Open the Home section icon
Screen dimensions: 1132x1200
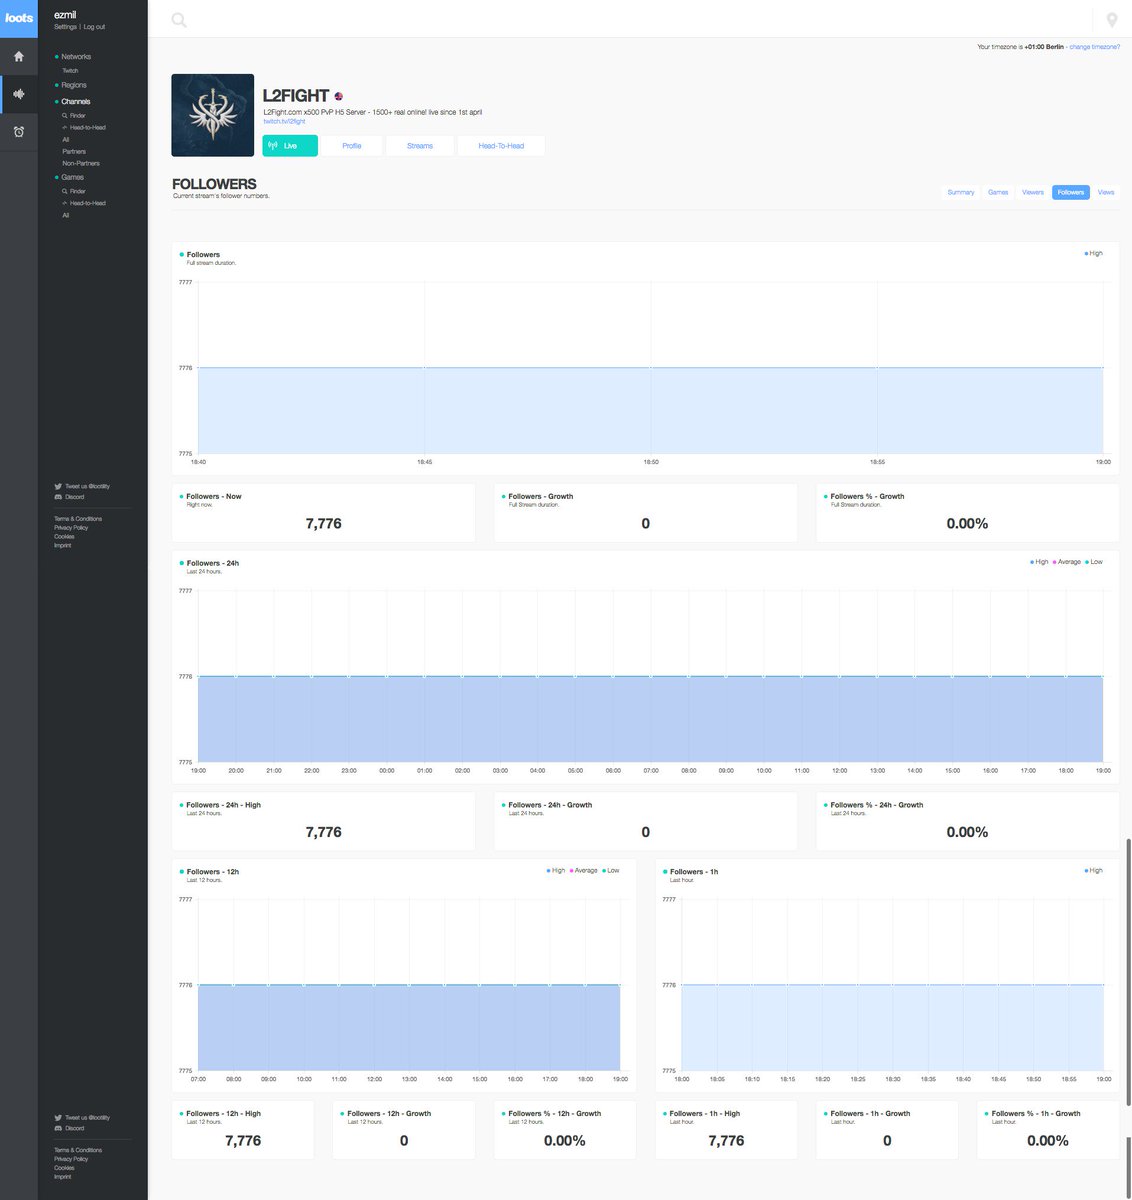(x=19, y=57)
